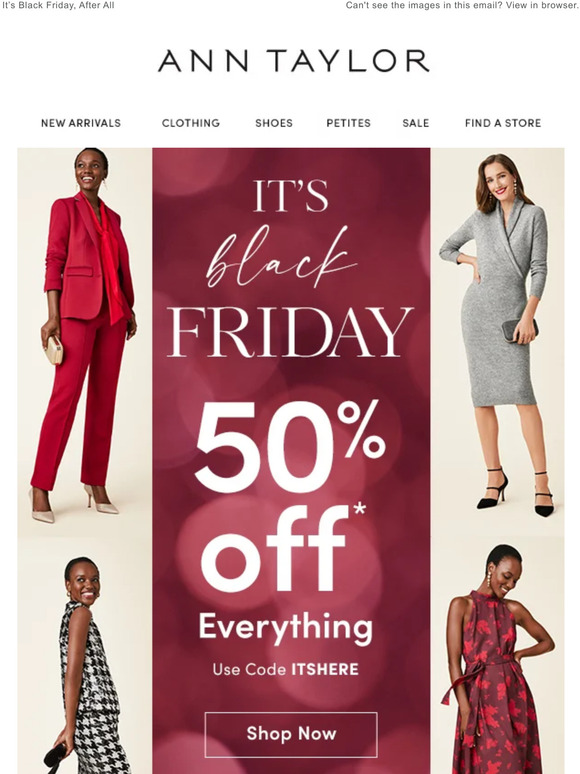The image size is (580, 774).
Task: Select the Sale navigation link
Action: point(416,123)
